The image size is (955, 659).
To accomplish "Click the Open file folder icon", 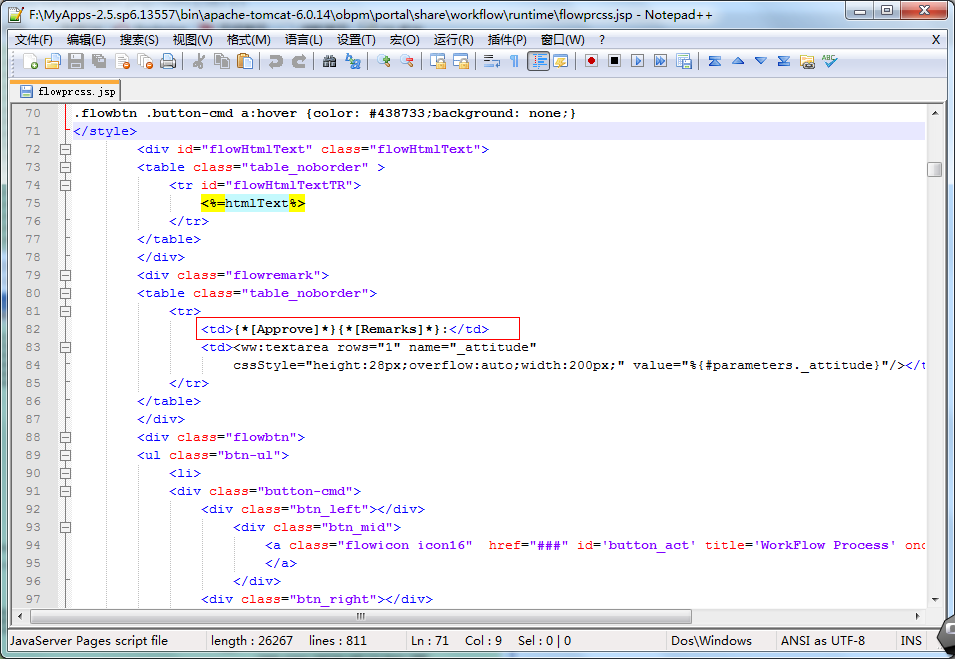I will (53, 61).
